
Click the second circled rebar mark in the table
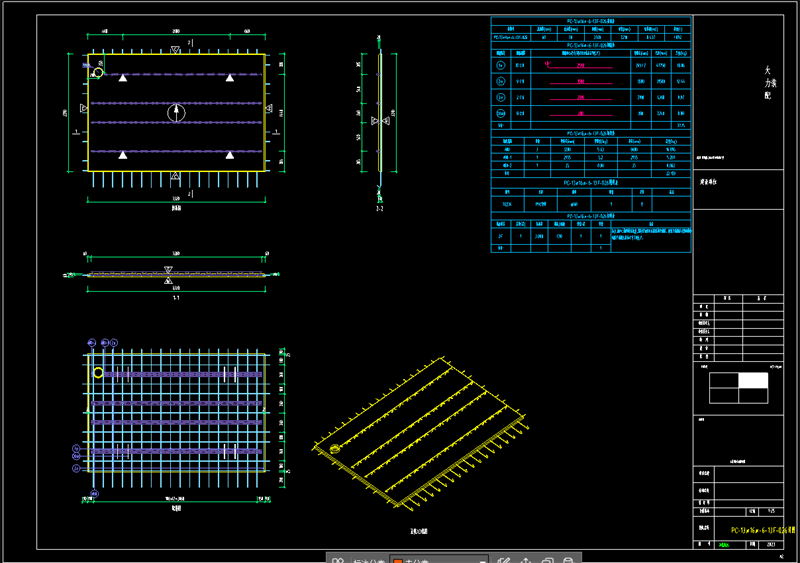click(501, 81)
